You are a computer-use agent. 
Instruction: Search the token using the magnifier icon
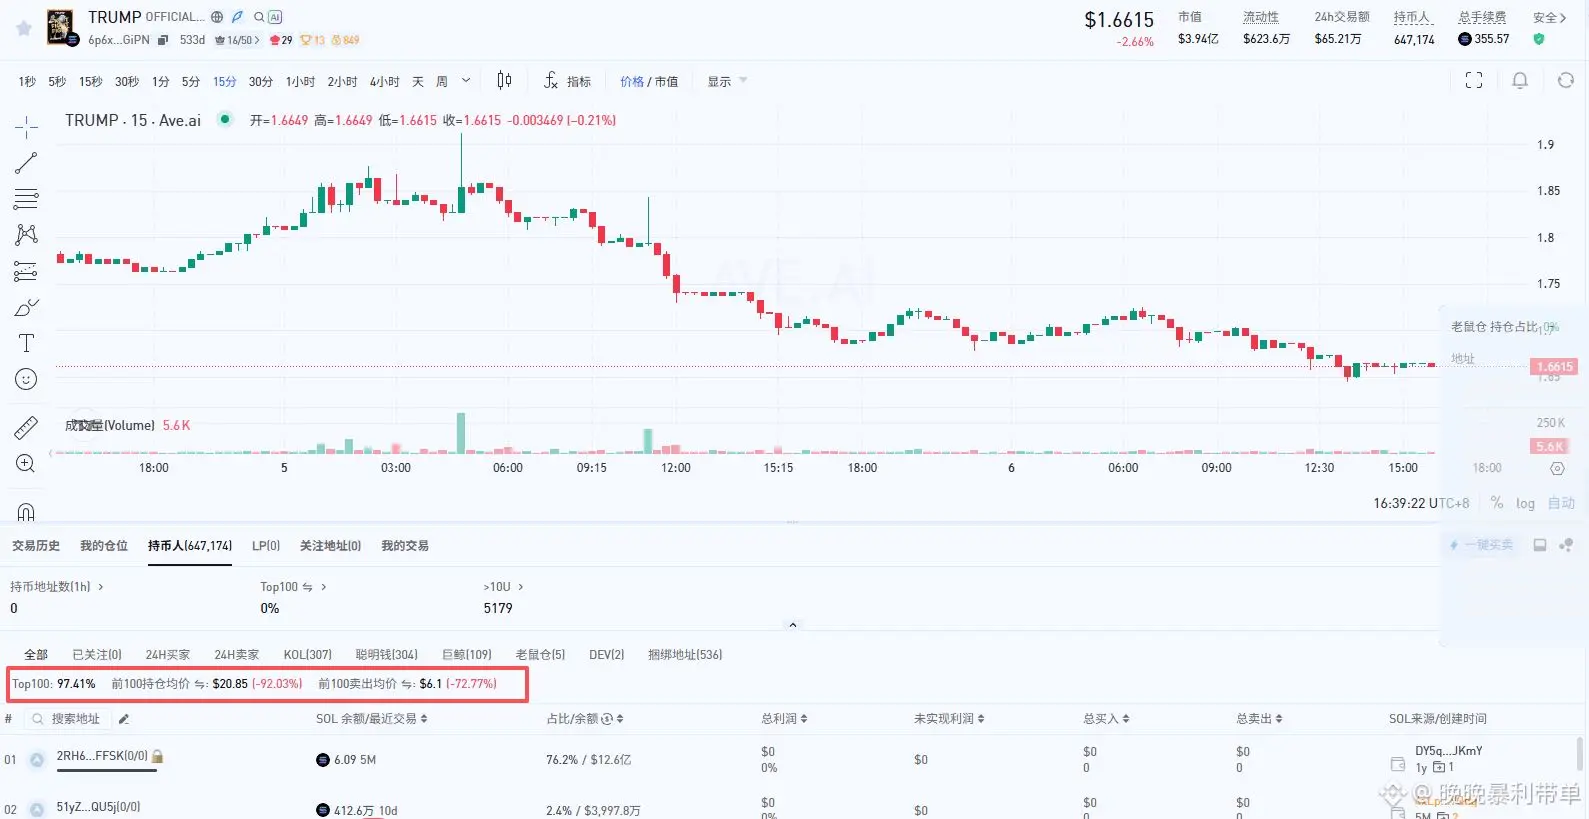click(x=259, y=17)
